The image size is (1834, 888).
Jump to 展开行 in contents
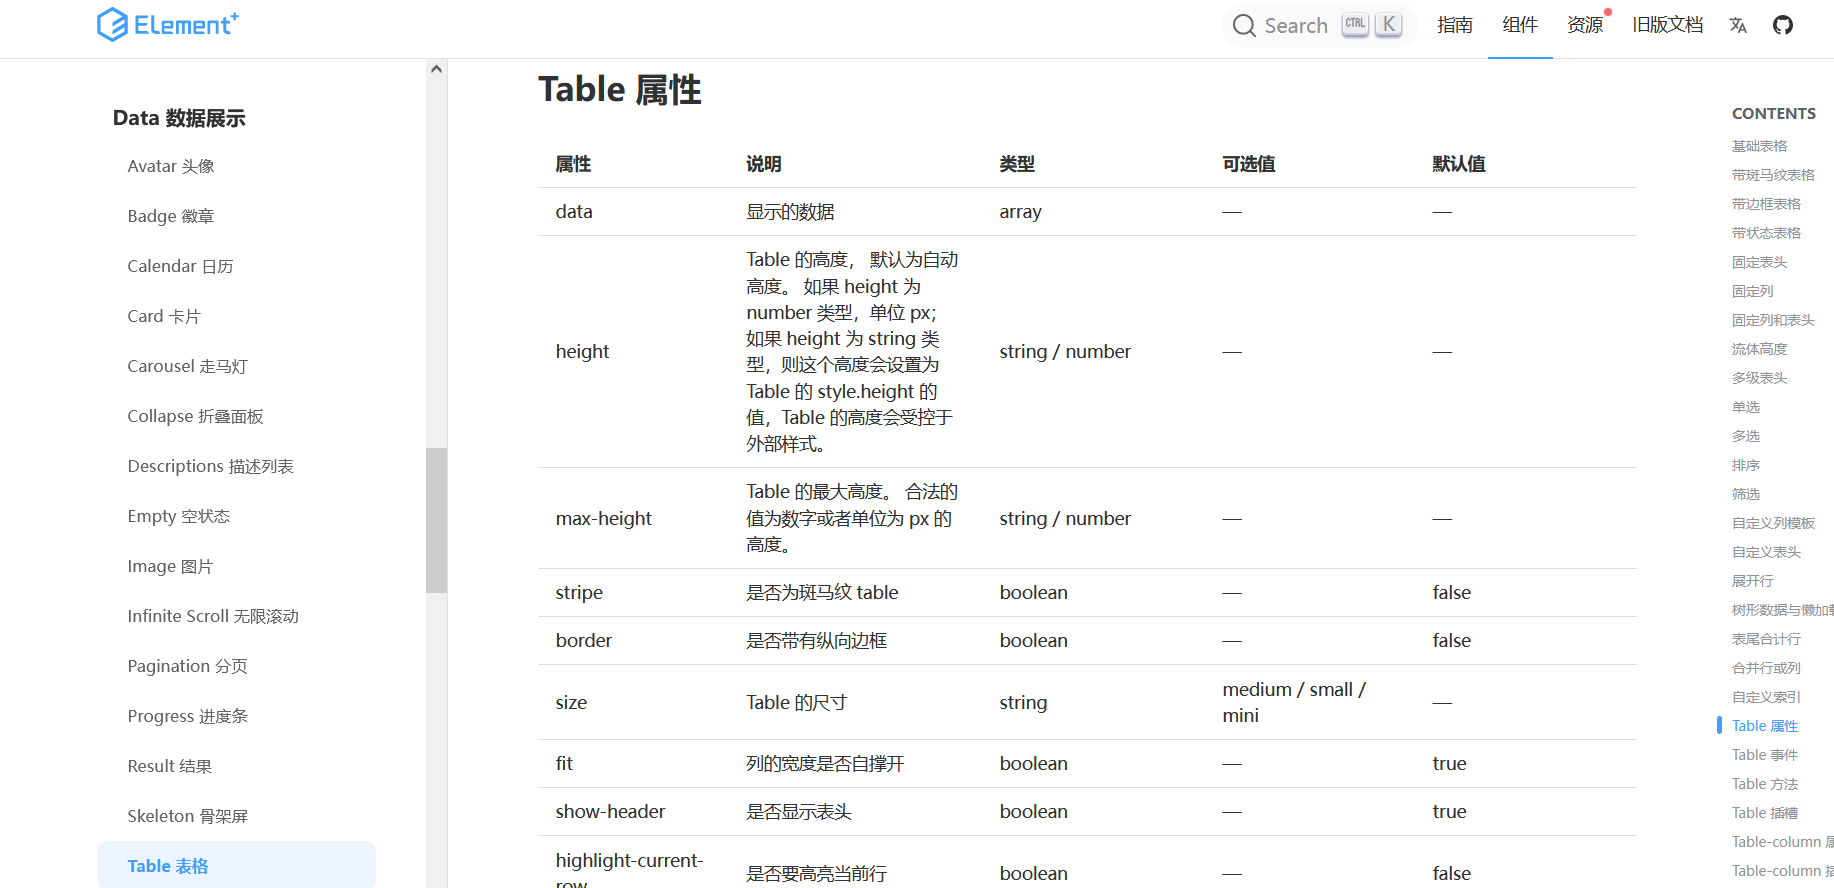[1753, 581]
